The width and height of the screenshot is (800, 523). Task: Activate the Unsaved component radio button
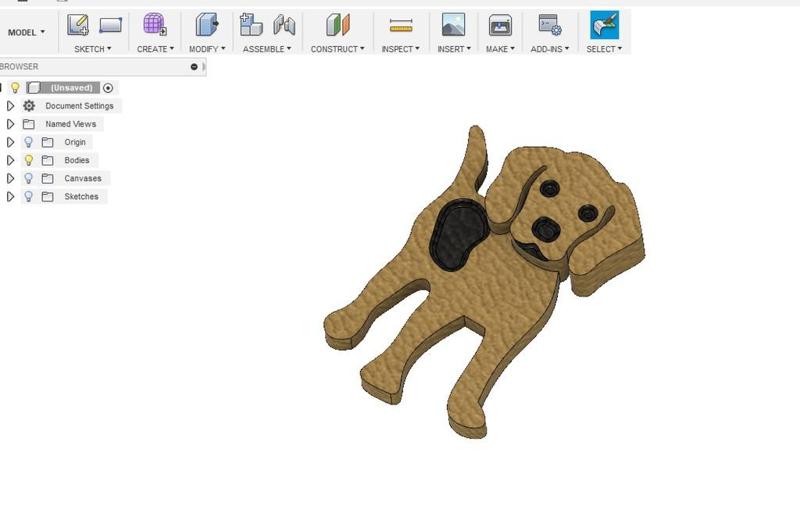(108, 88)
